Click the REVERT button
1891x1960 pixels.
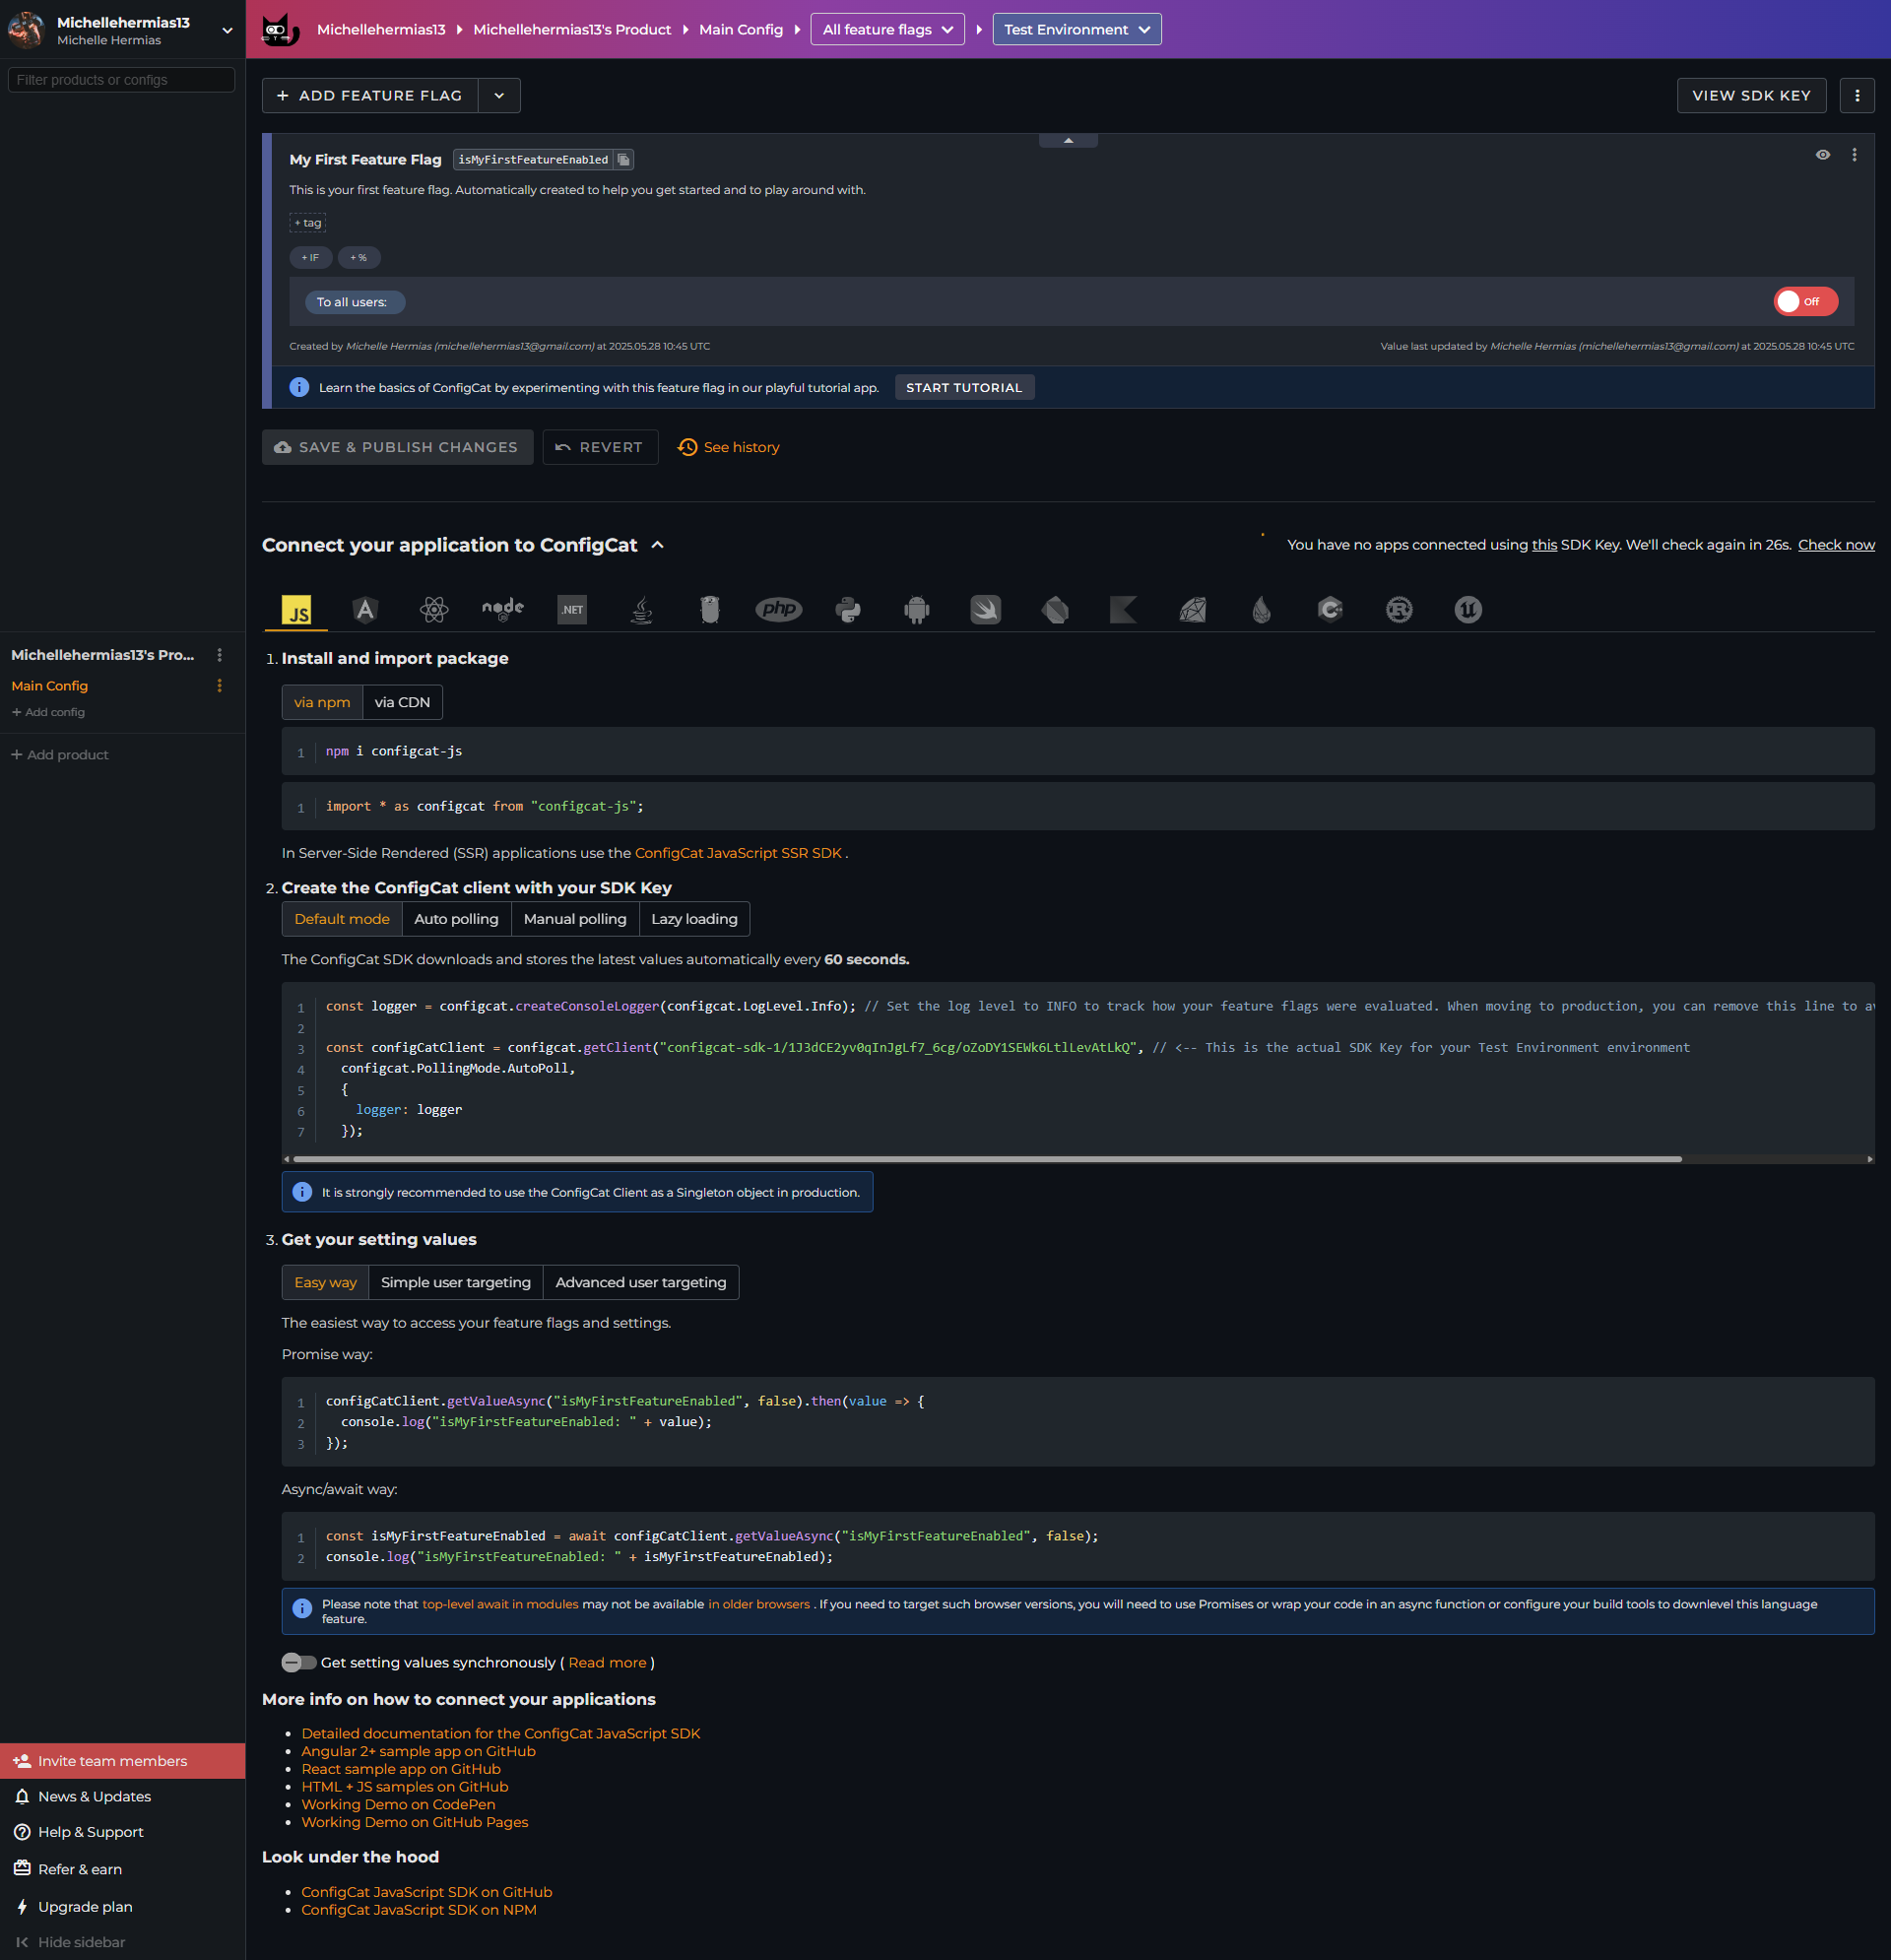coord(600,447)
